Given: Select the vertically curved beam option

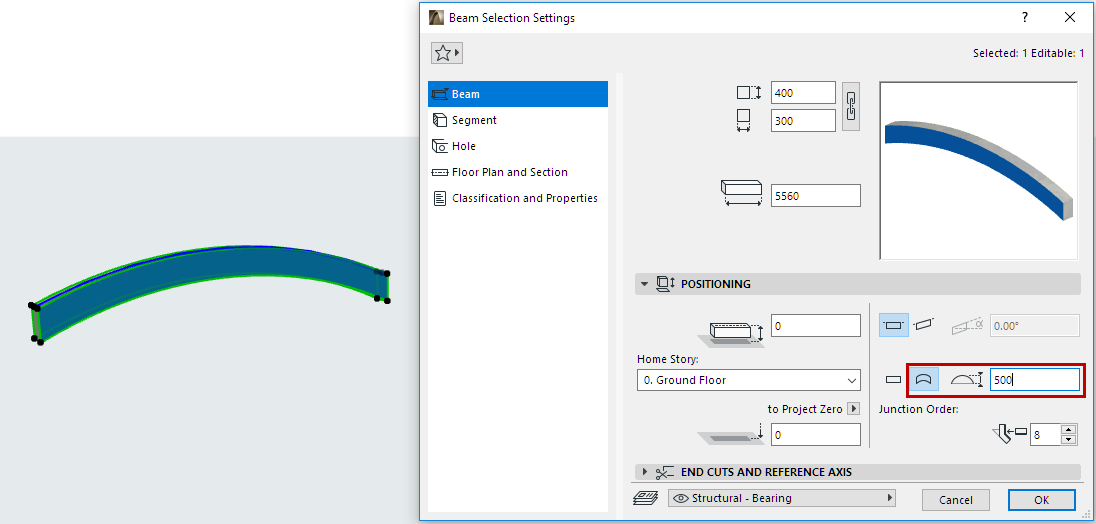Looking at the screenshot, I should [923, 379].
